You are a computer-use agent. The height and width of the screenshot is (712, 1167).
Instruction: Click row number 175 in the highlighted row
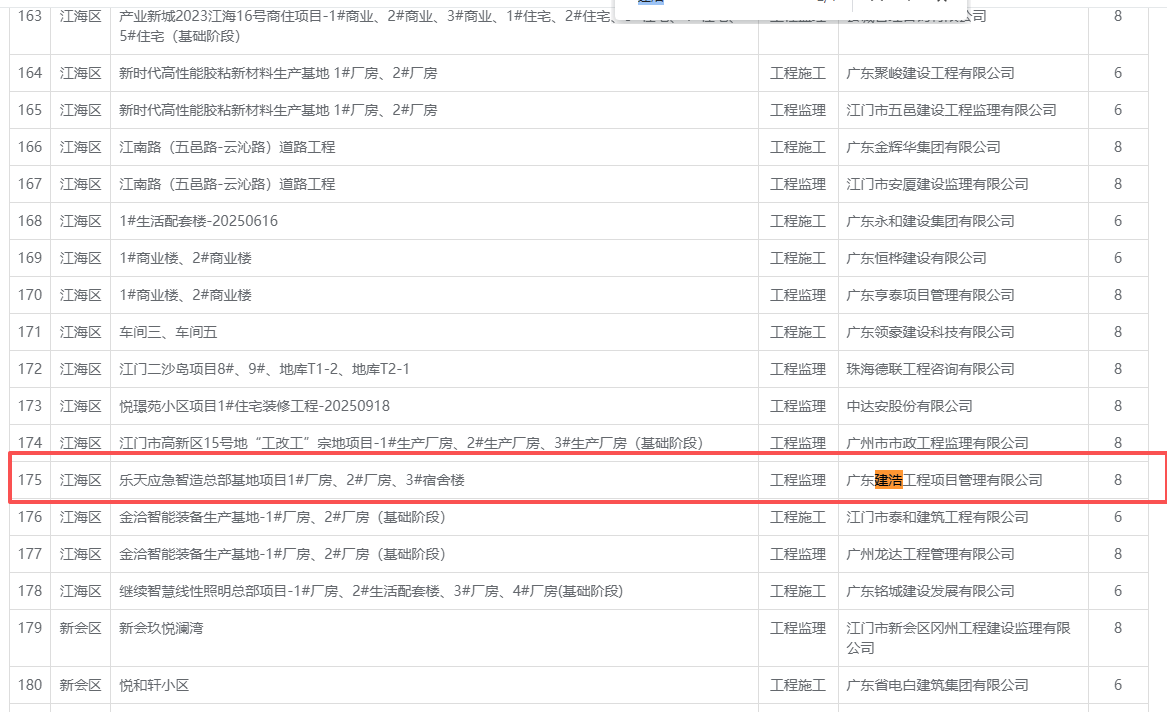click(x=30, y=480)
